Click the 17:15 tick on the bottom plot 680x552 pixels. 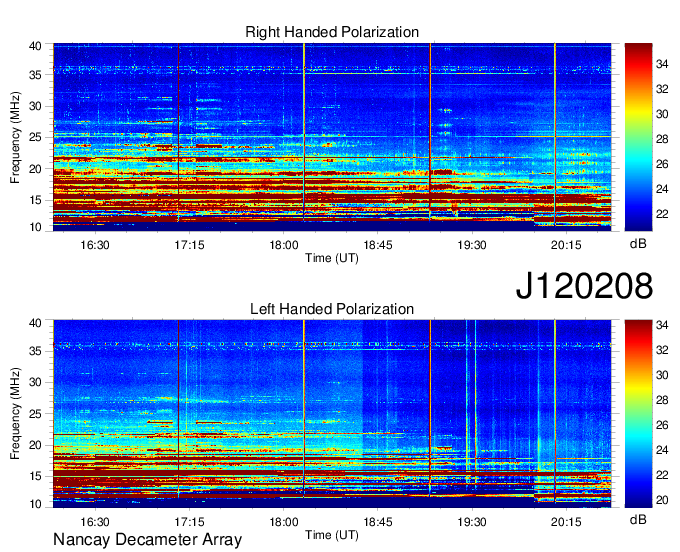coord(189,522)
